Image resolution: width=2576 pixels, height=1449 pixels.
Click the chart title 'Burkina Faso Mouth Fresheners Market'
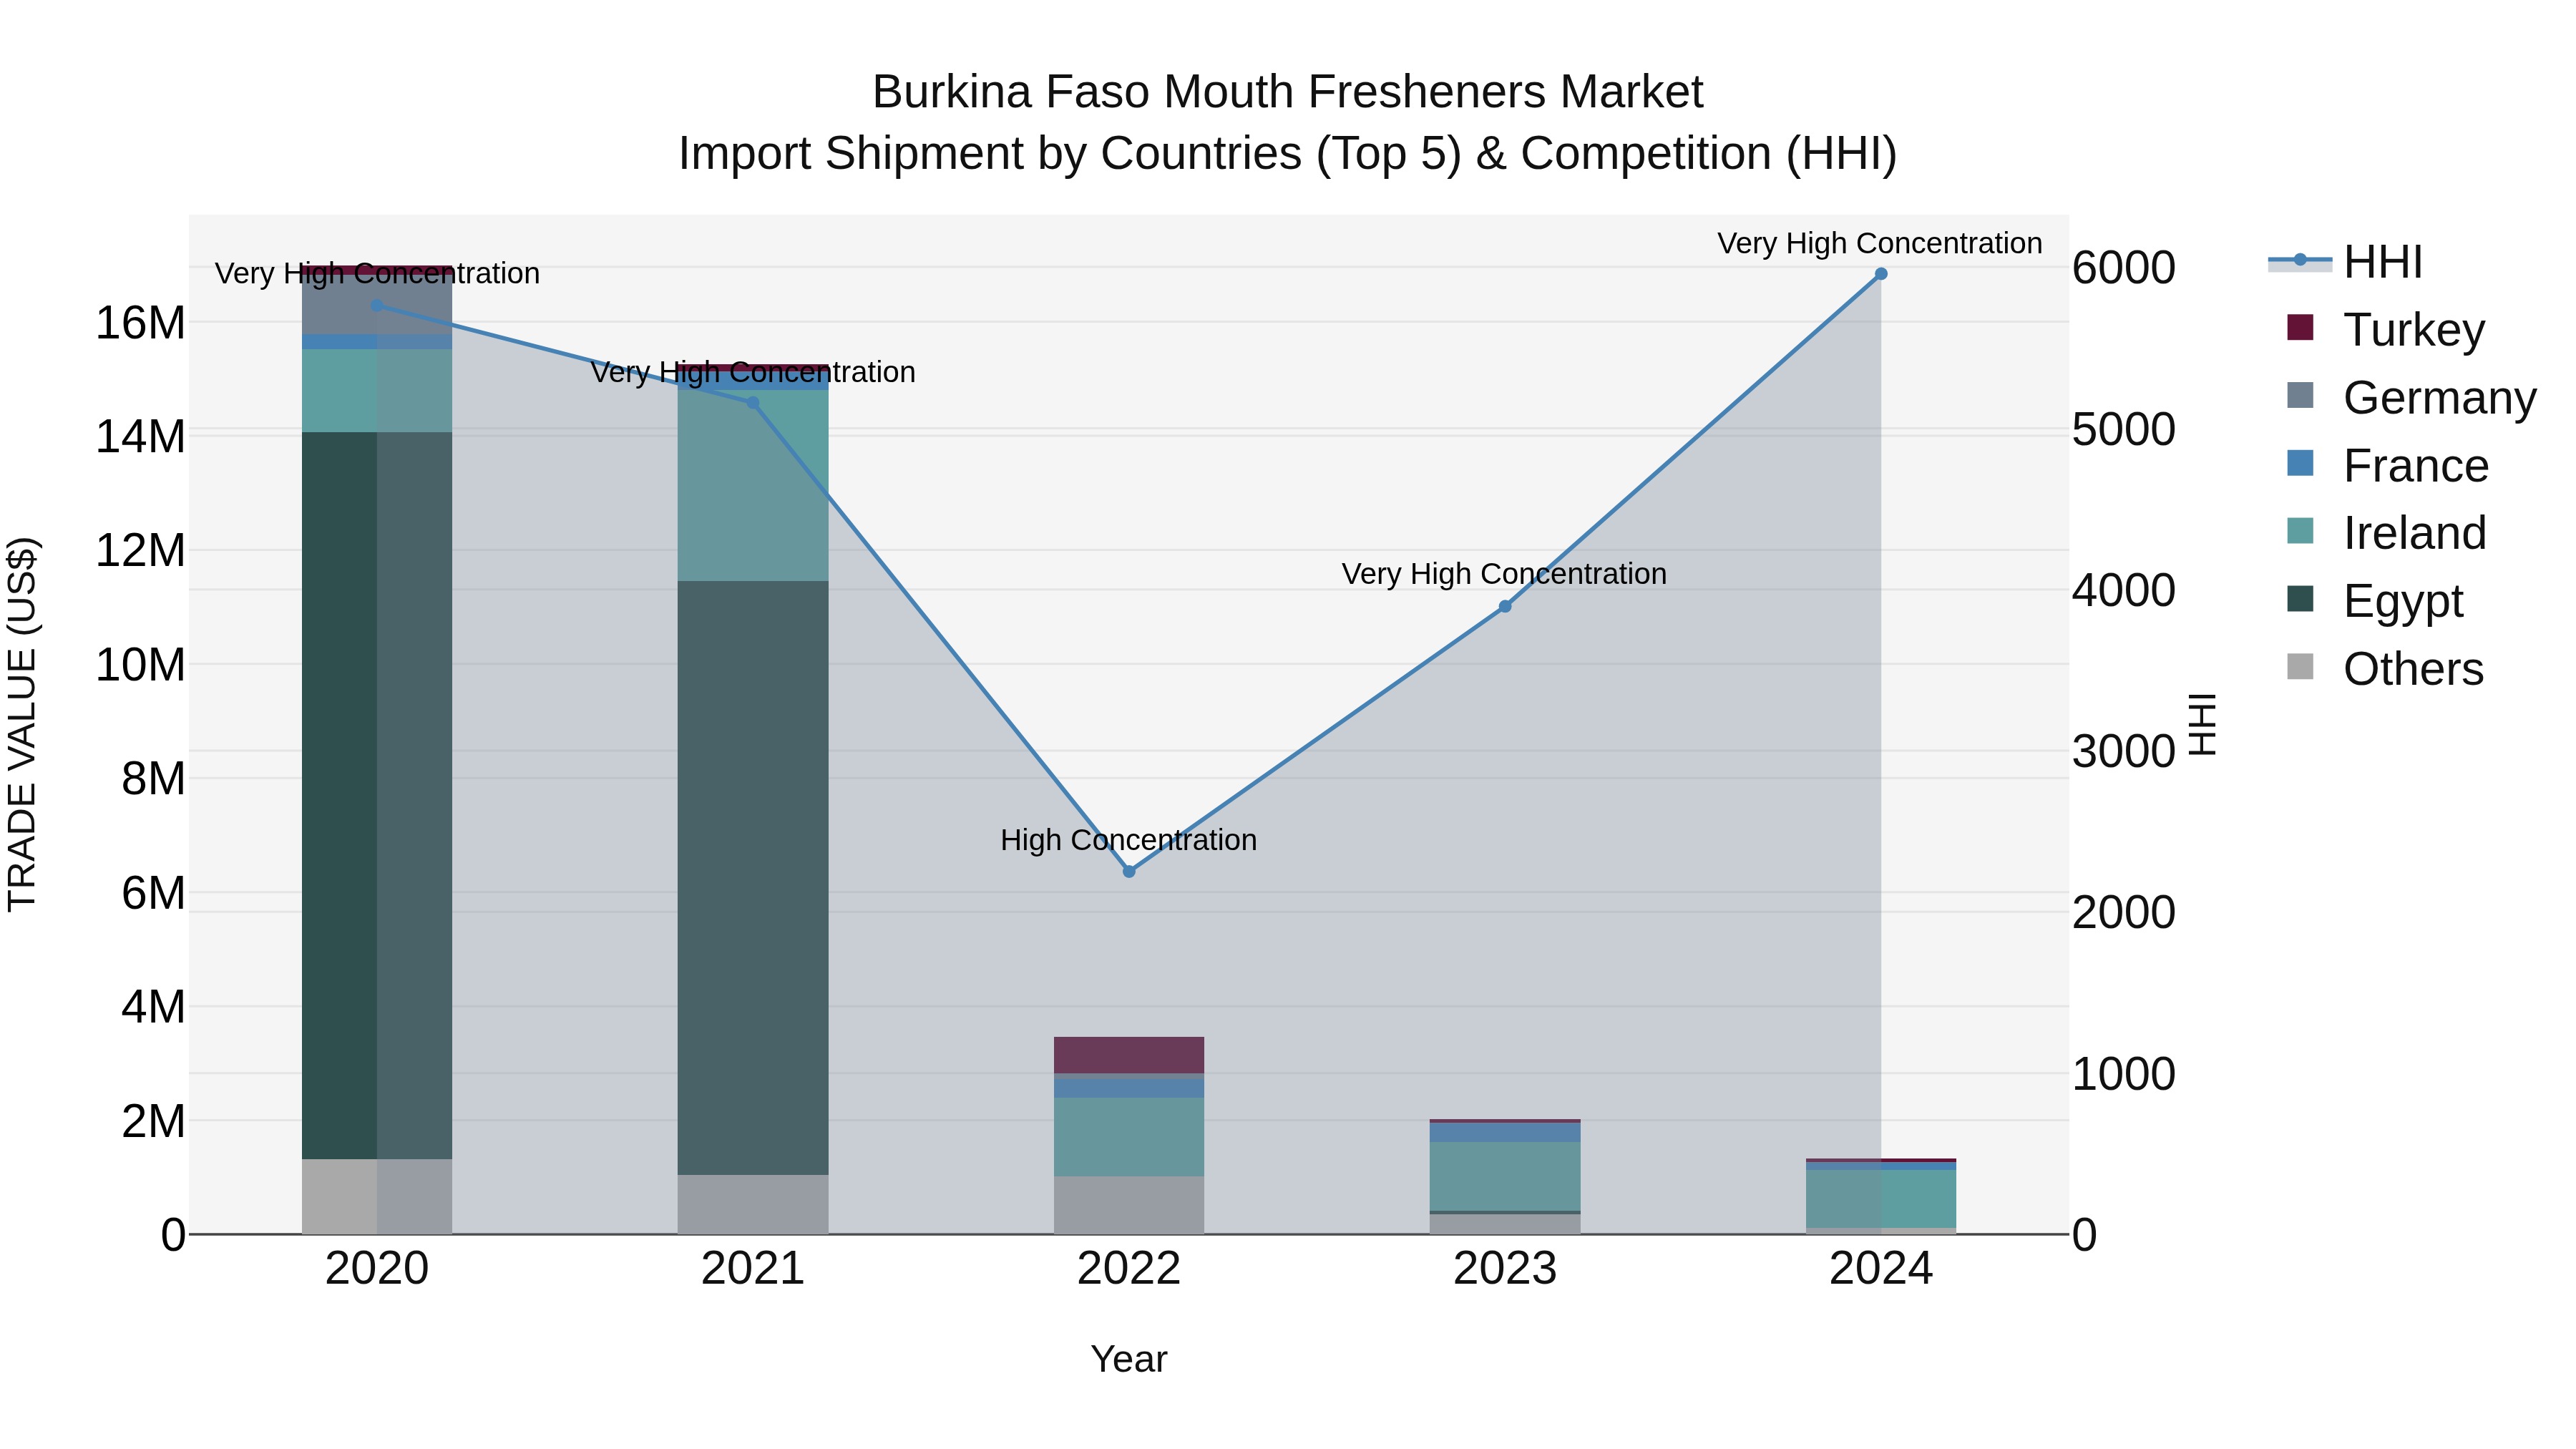click(x=1288, y=92)
